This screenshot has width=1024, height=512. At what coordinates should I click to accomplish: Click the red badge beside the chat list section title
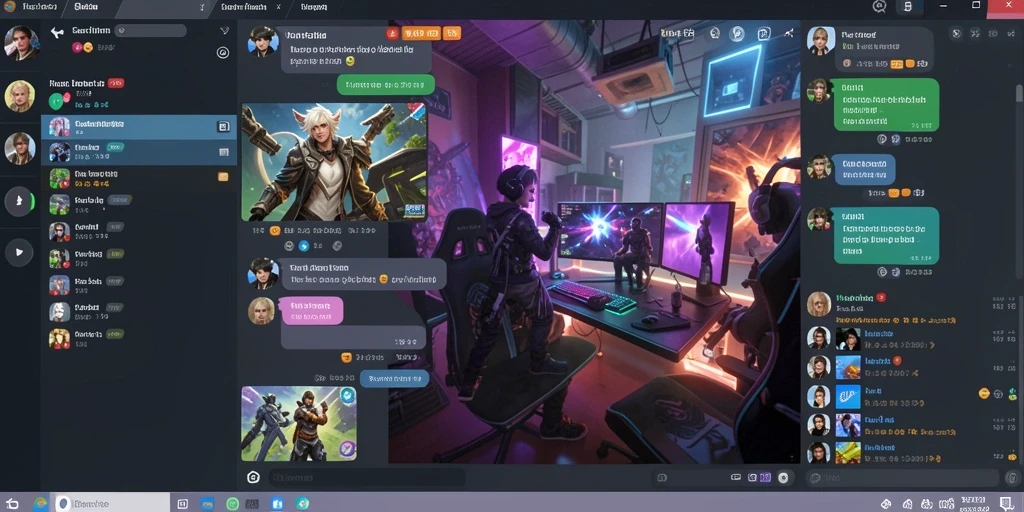click(x=116, y=83)
